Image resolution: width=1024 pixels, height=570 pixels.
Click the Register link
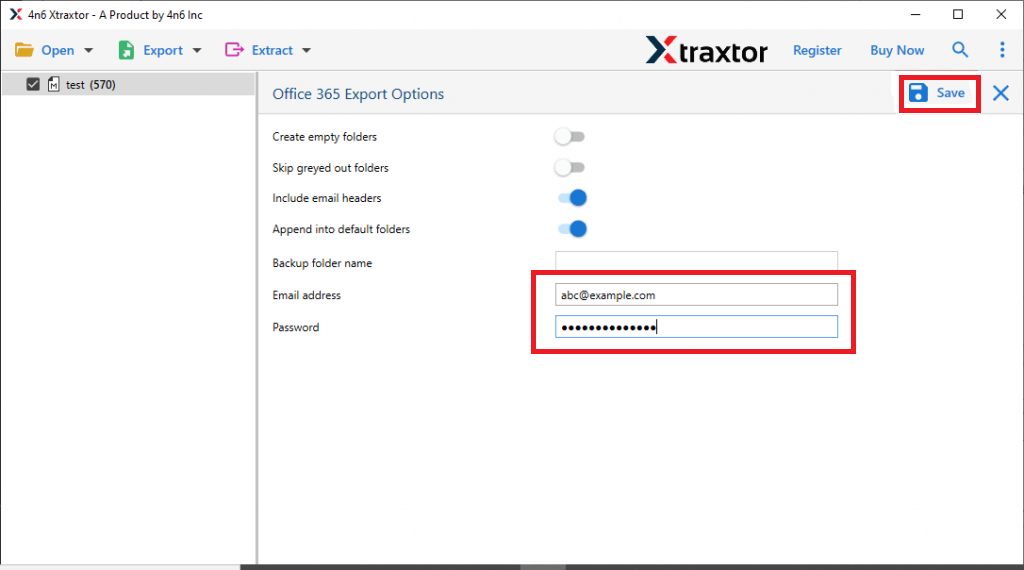click(x=817, y=50)
